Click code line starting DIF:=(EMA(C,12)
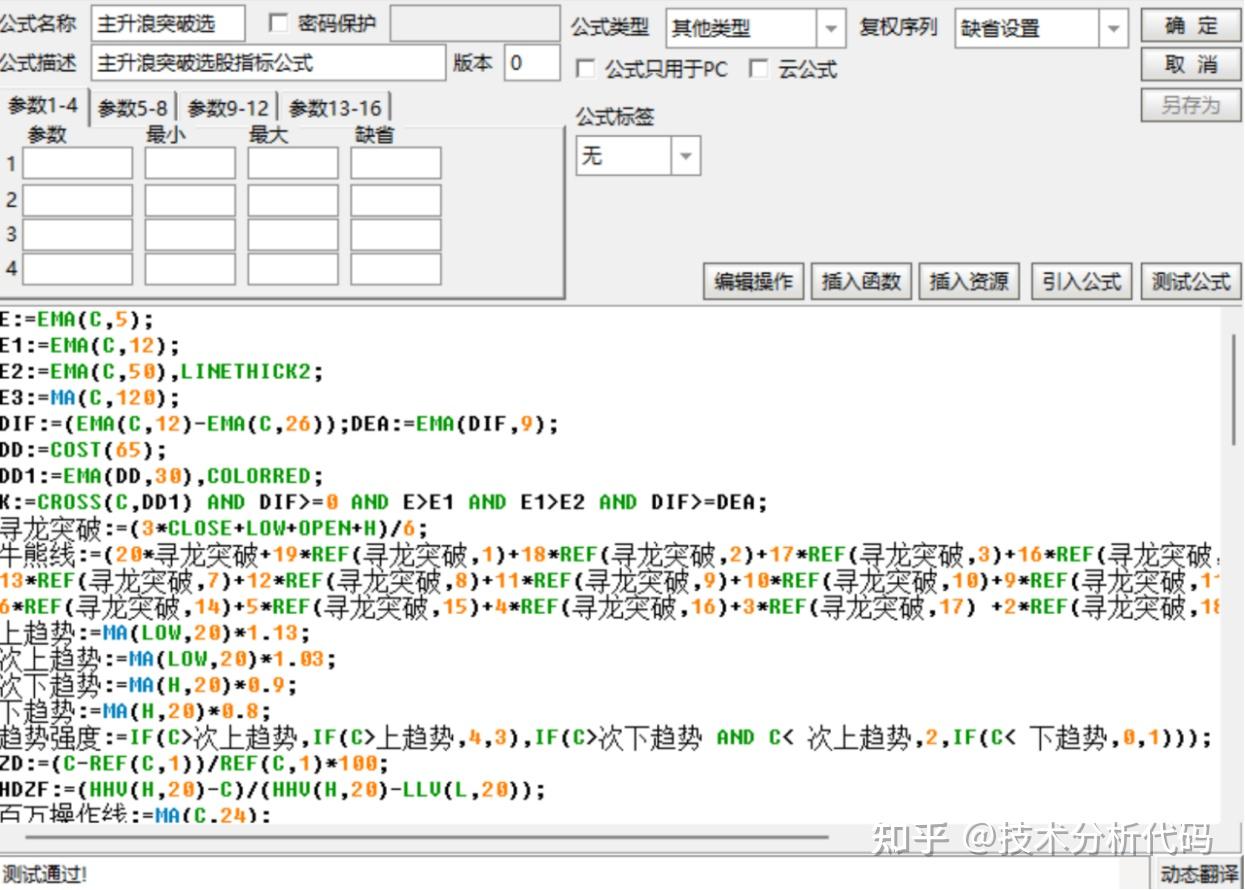Viewport: 1245px width, 890px height. (280, 424)
